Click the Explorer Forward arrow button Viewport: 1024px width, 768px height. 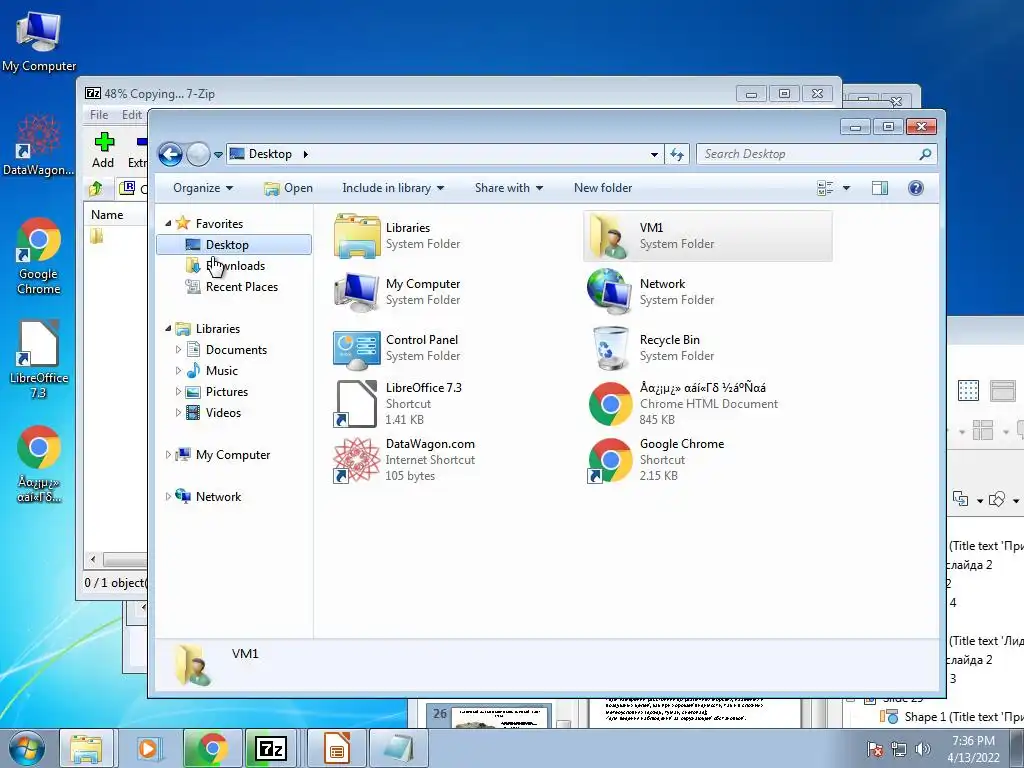coord(198,155)
